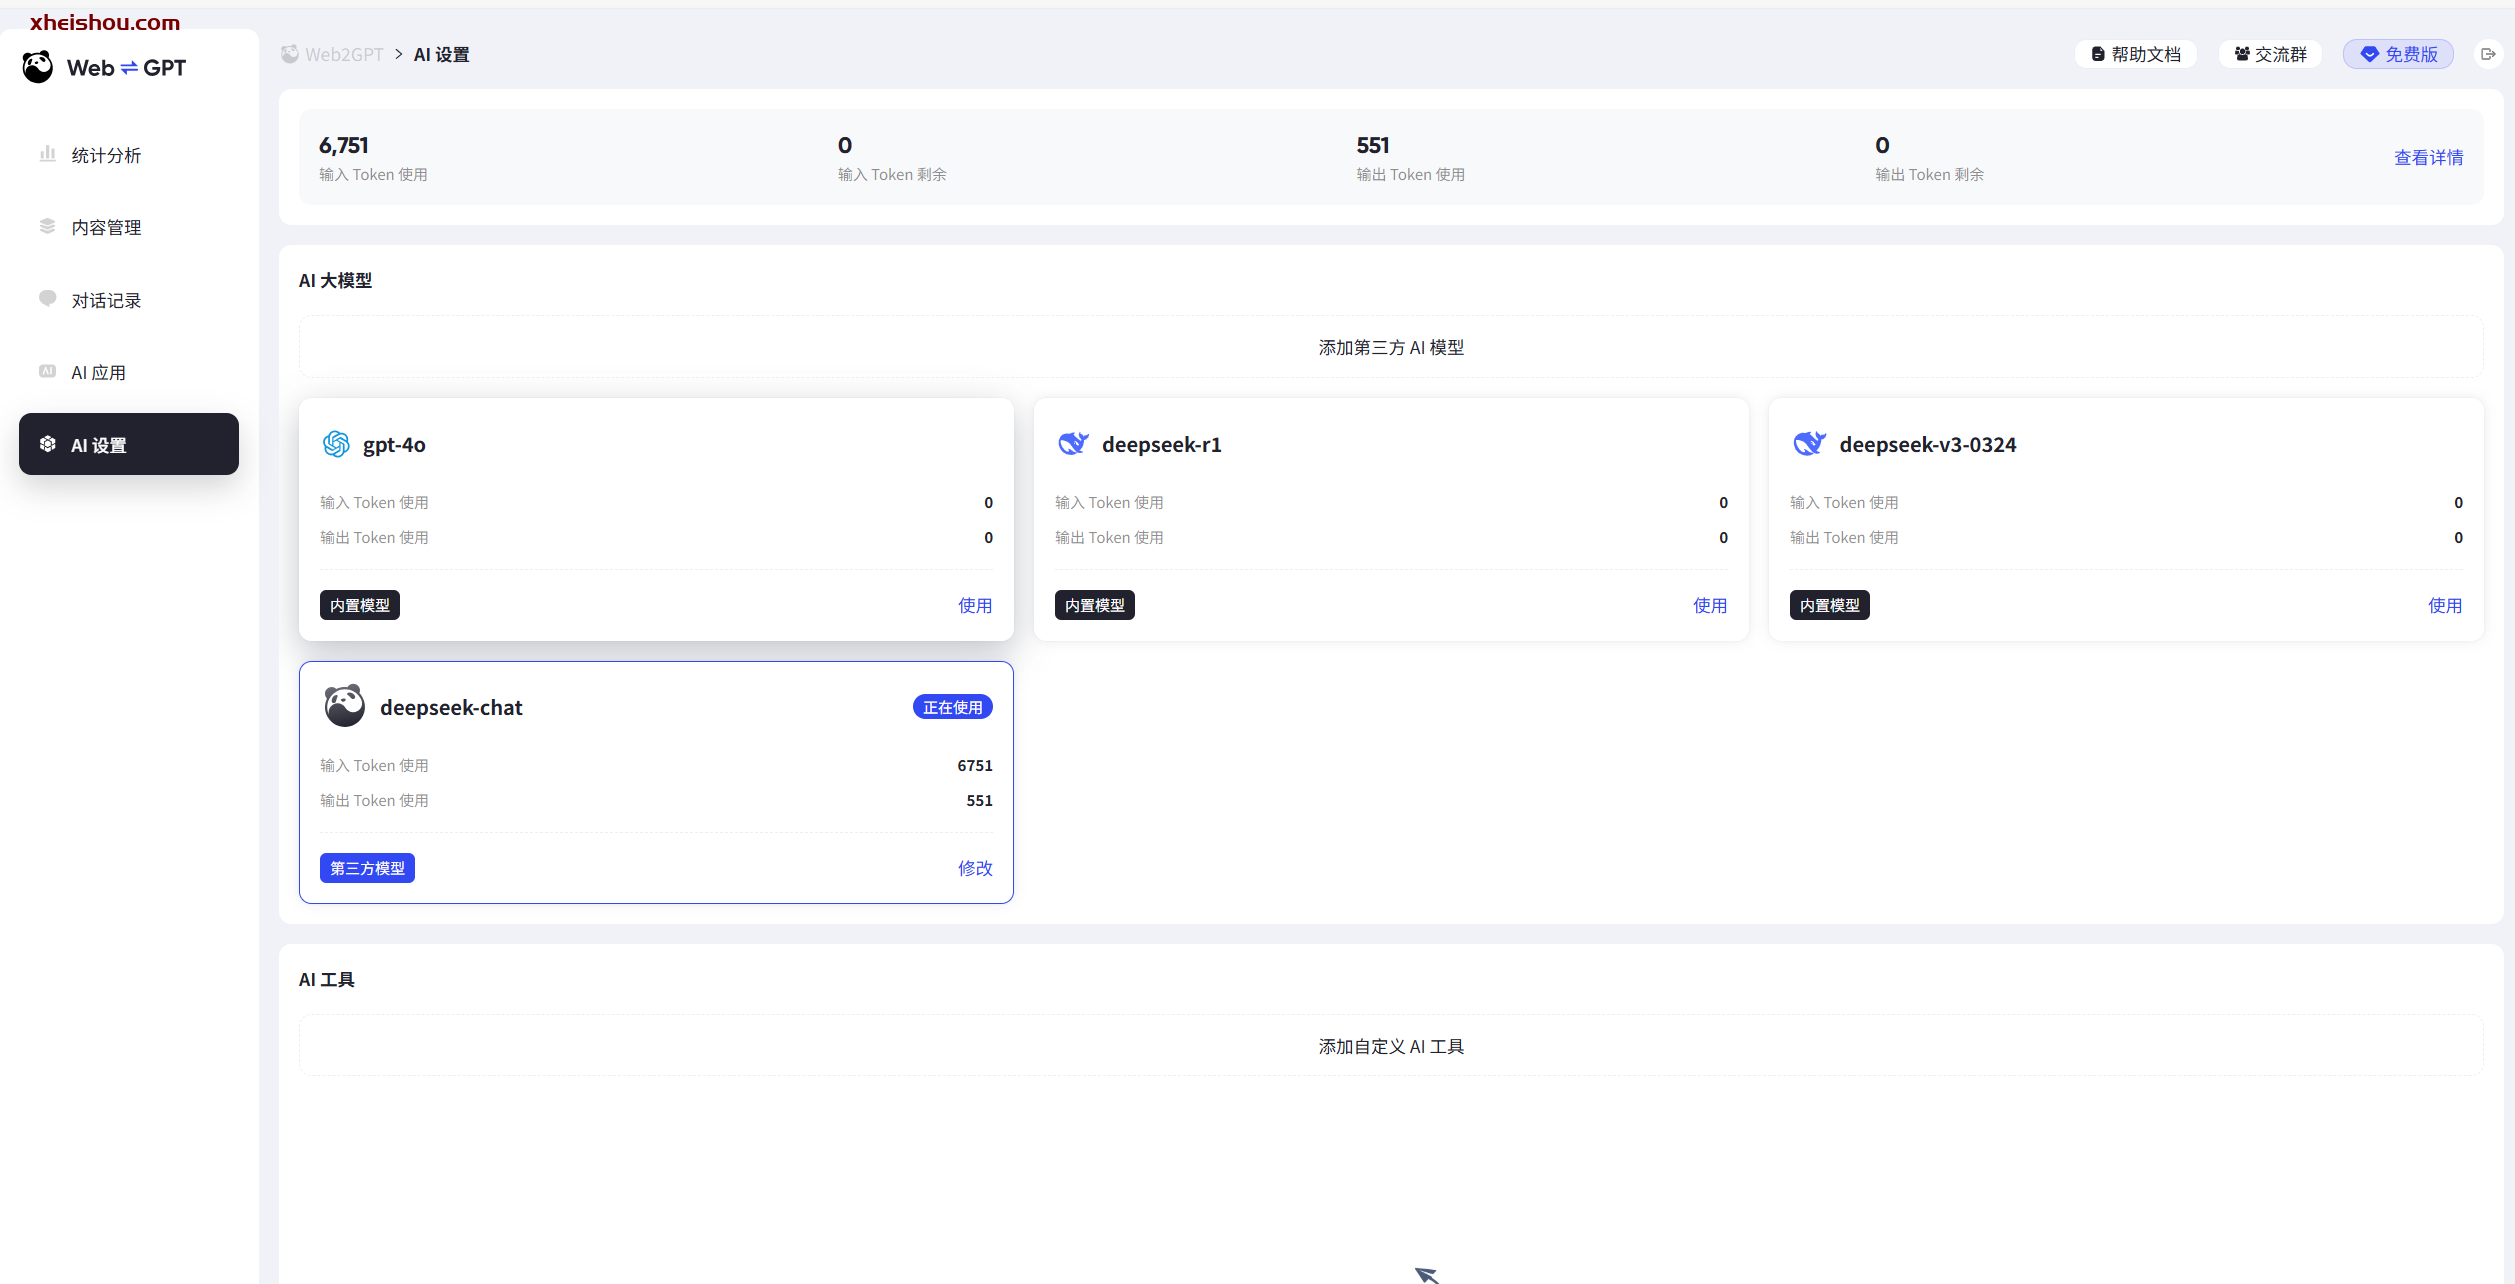Click the gpt-4o model name

tap(394, 445)
